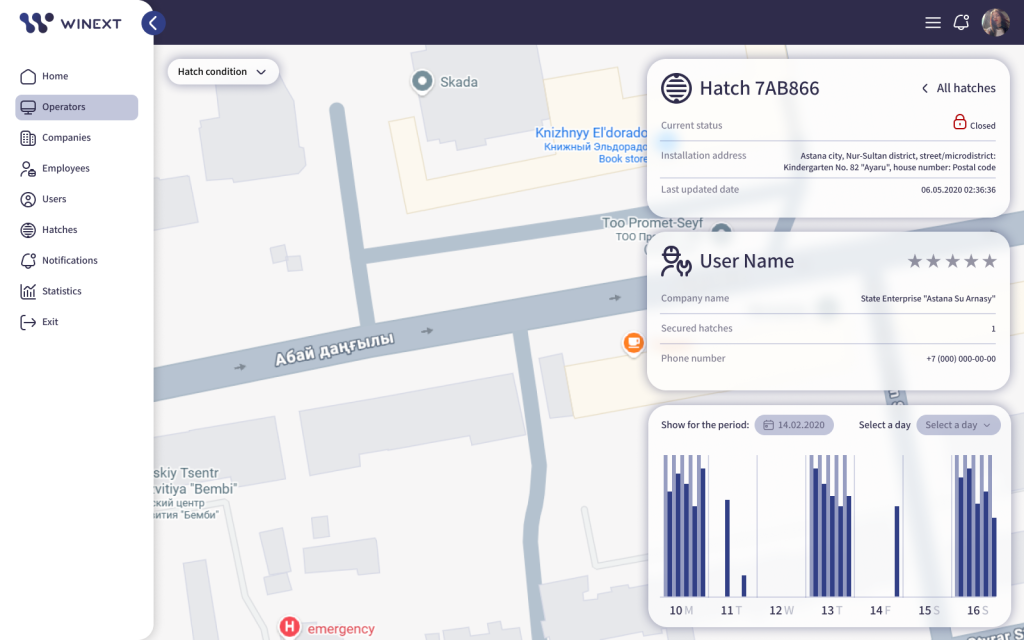The height and width of the screenshot is (640, 1024).
Task: Open notifications bell in the top bar
Action: [961, 23]
